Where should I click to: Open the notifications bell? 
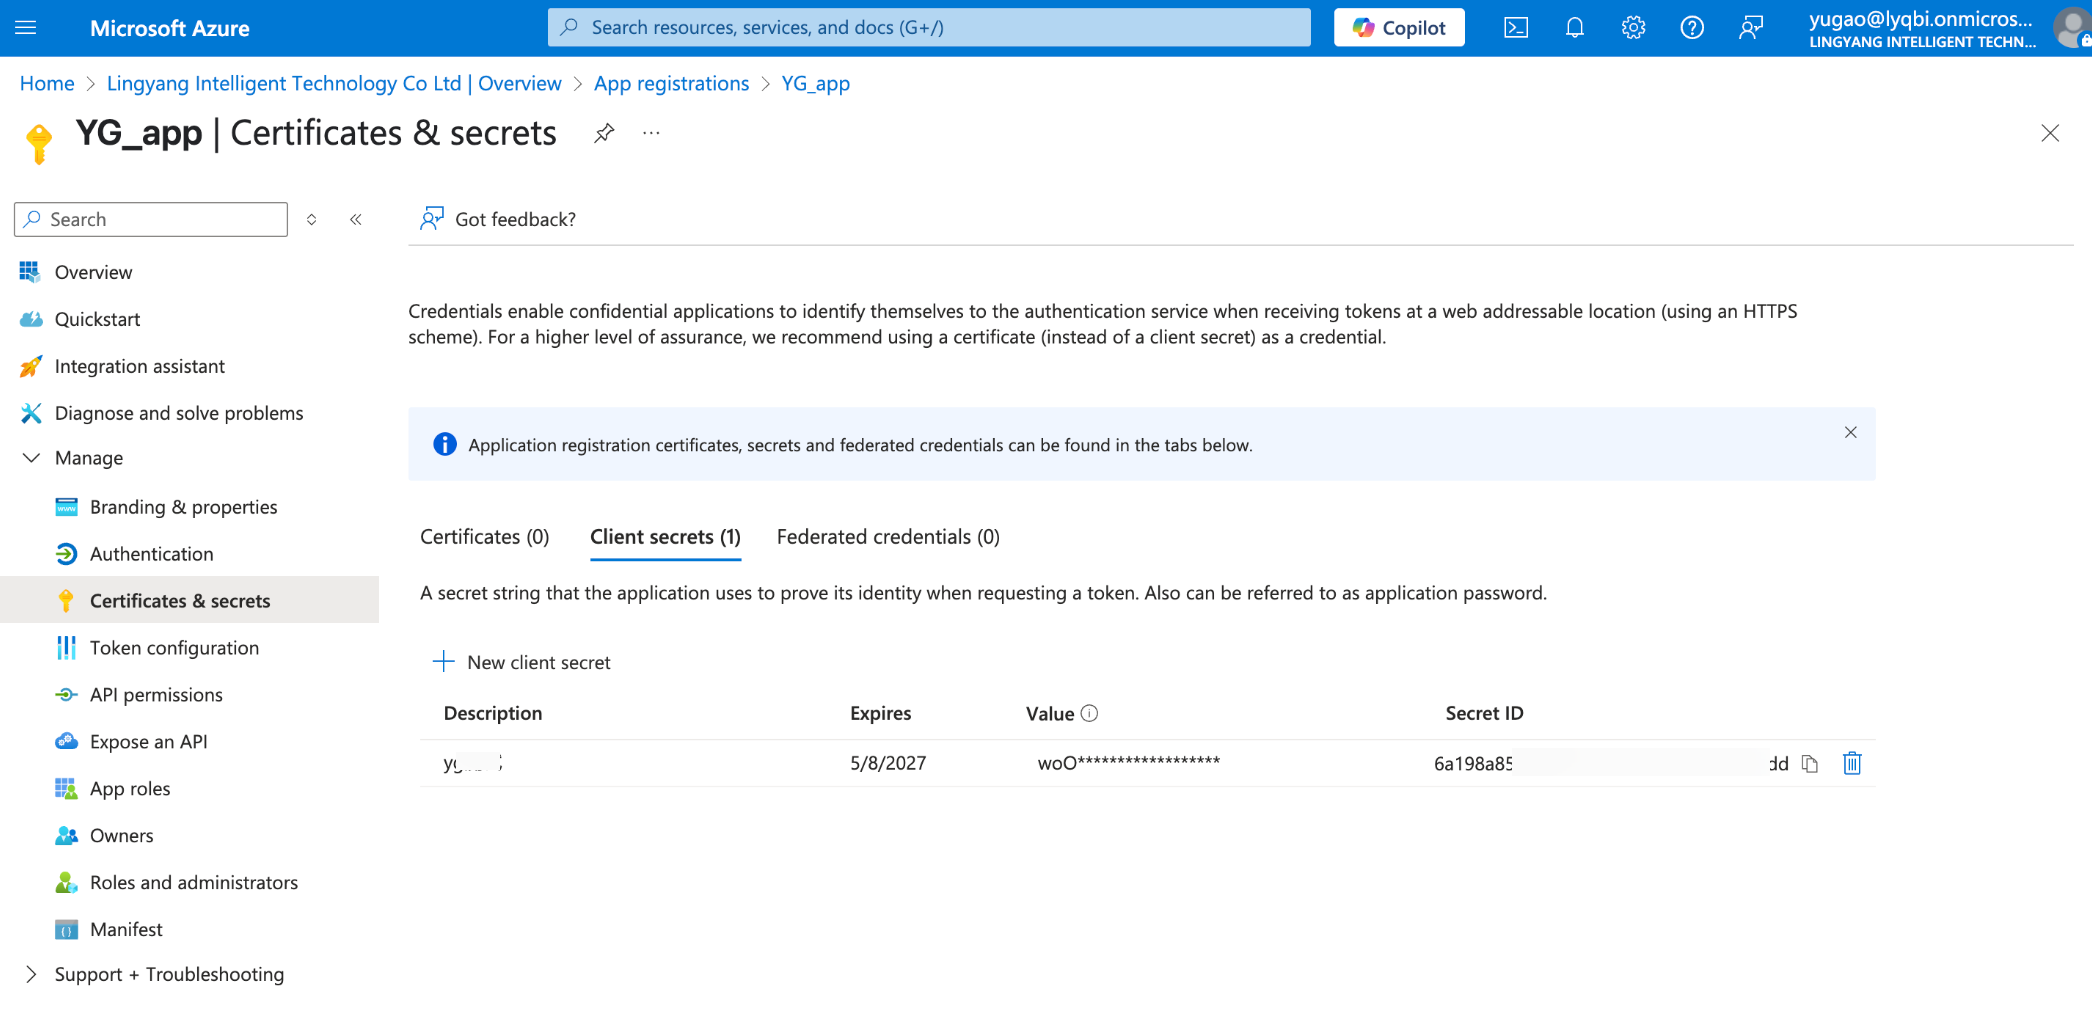coord(1575,28)
